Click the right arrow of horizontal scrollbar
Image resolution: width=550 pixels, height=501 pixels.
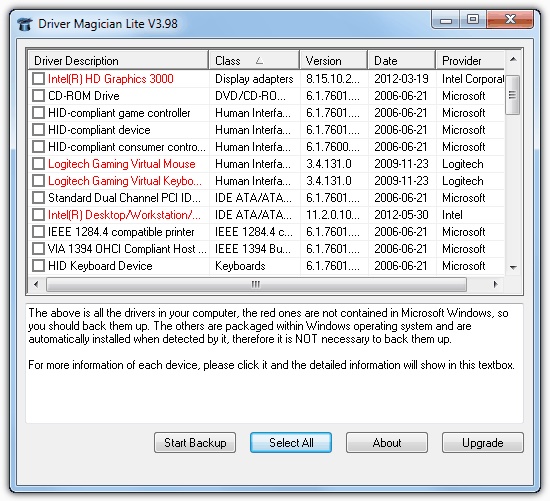[x=495, y=284]
